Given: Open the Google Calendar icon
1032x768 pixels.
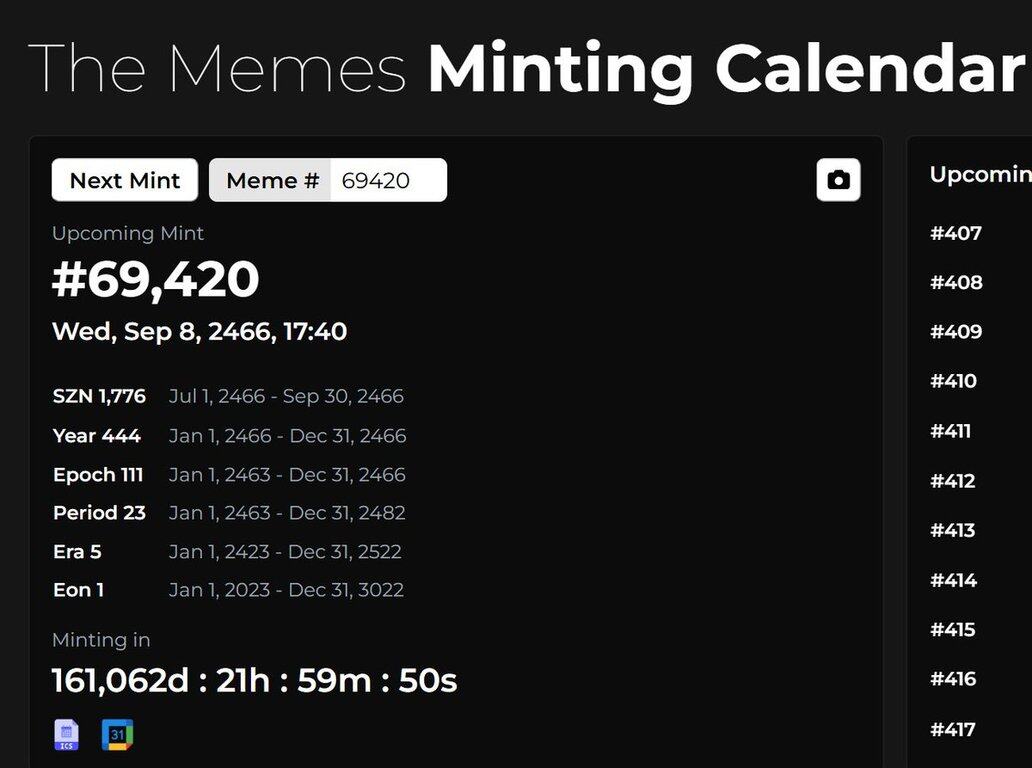Looking at the screenshot, I should click(117, 735).
